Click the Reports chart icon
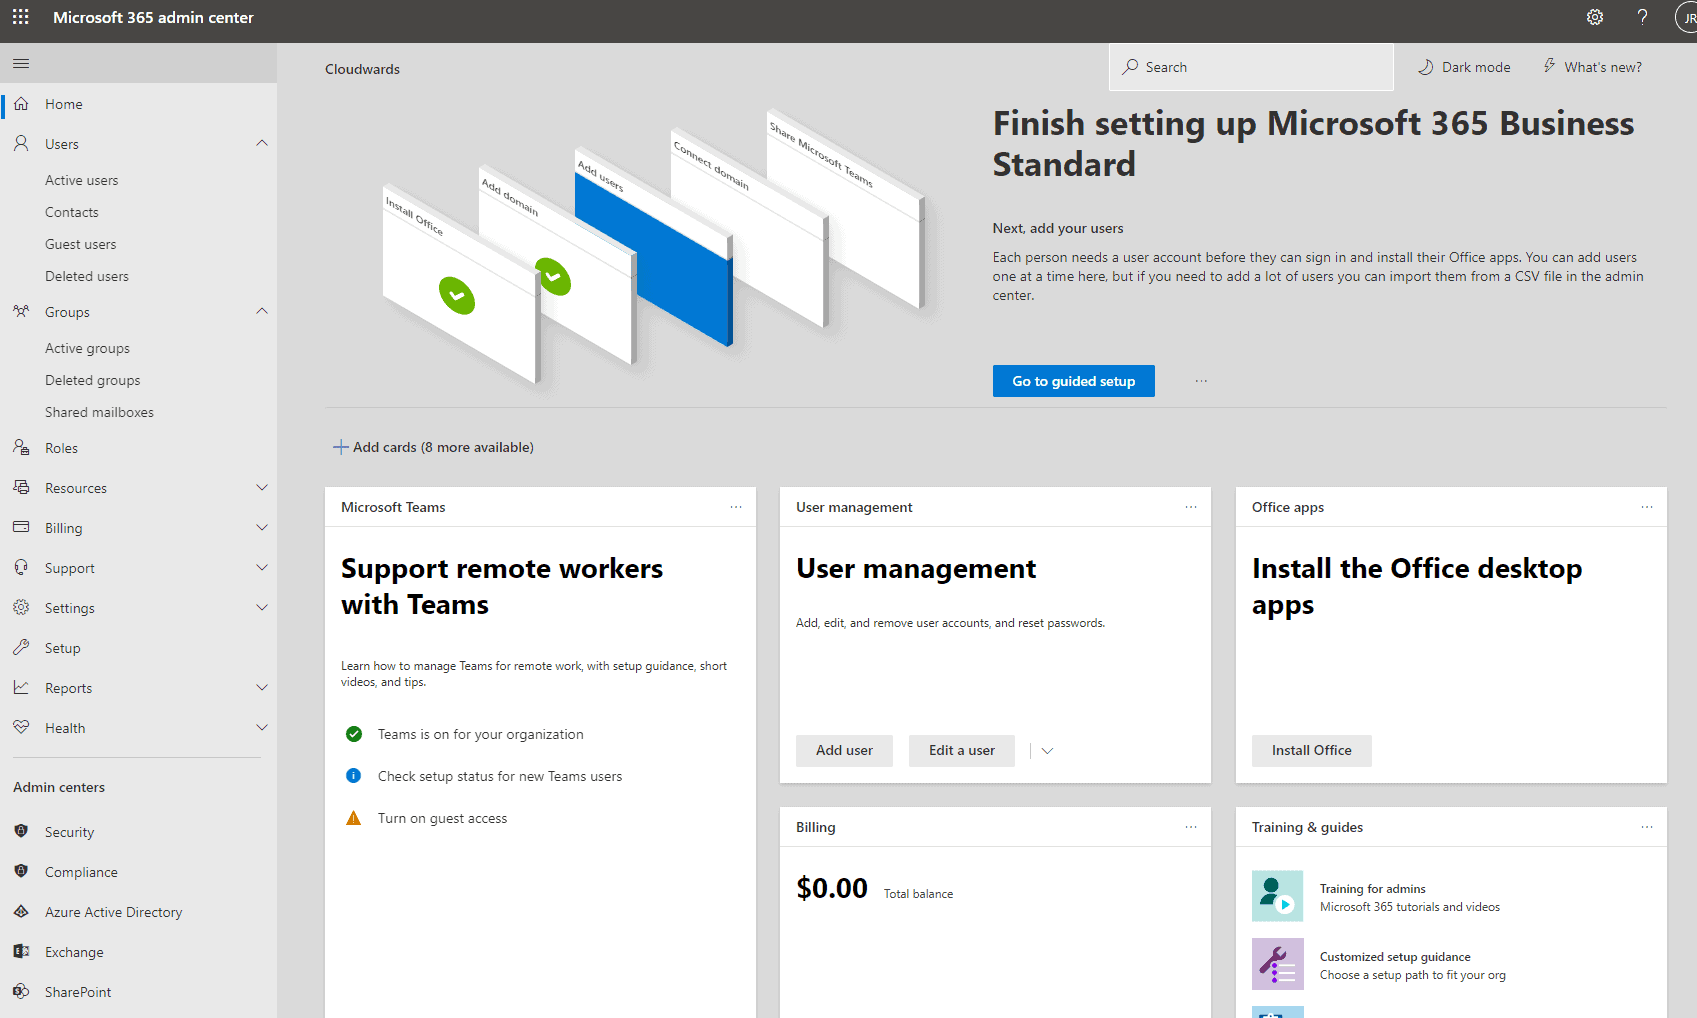Viewport: 1697px width, 1018px height. point(21,688)
